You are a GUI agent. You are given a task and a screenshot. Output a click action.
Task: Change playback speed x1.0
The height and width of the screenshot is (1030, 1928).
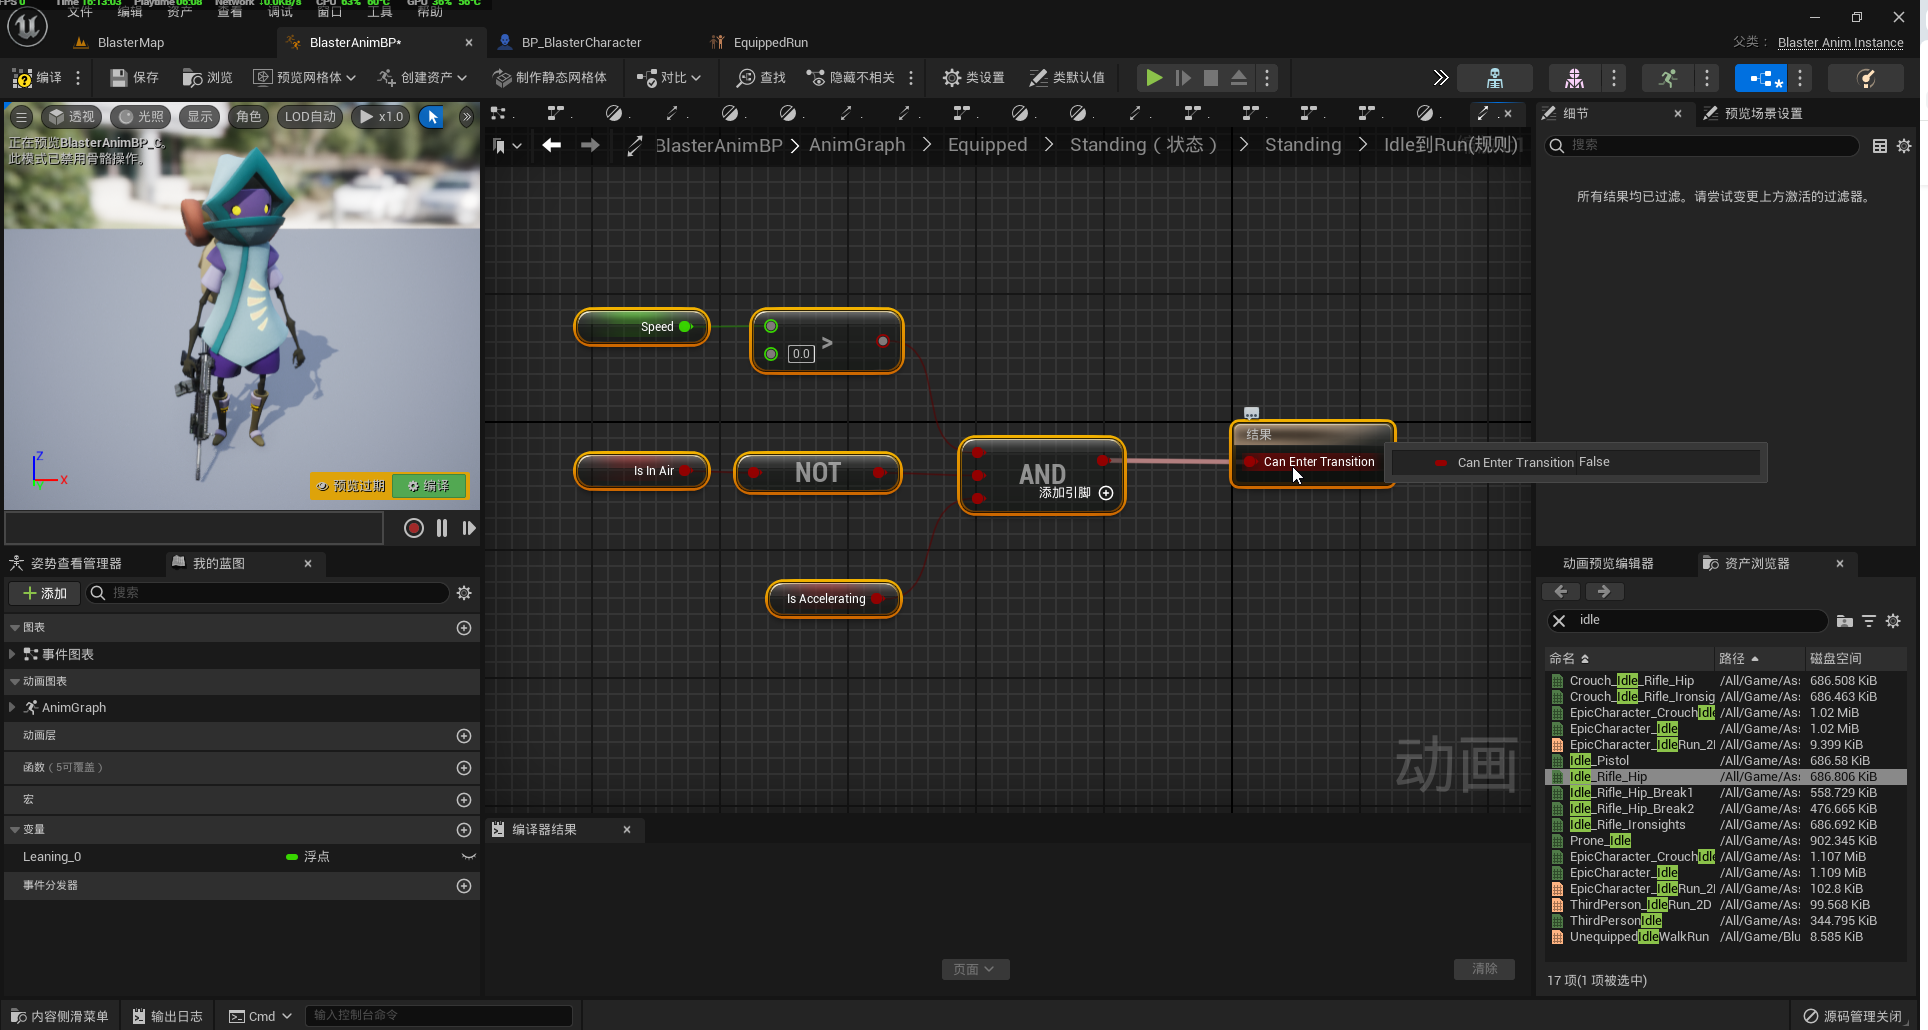(x=381, y=117)
